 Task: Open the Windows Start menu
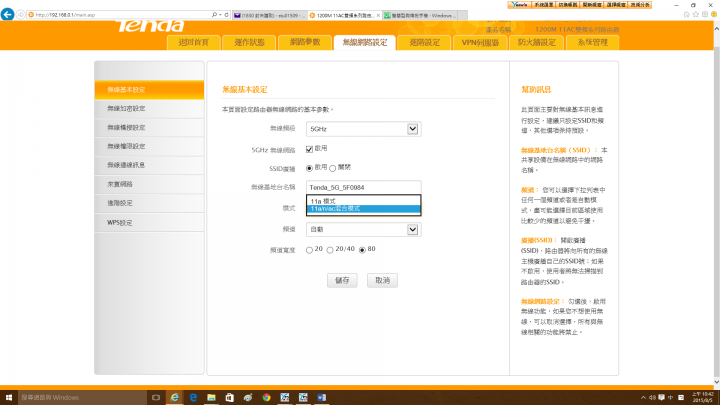[x=9, y=397]
